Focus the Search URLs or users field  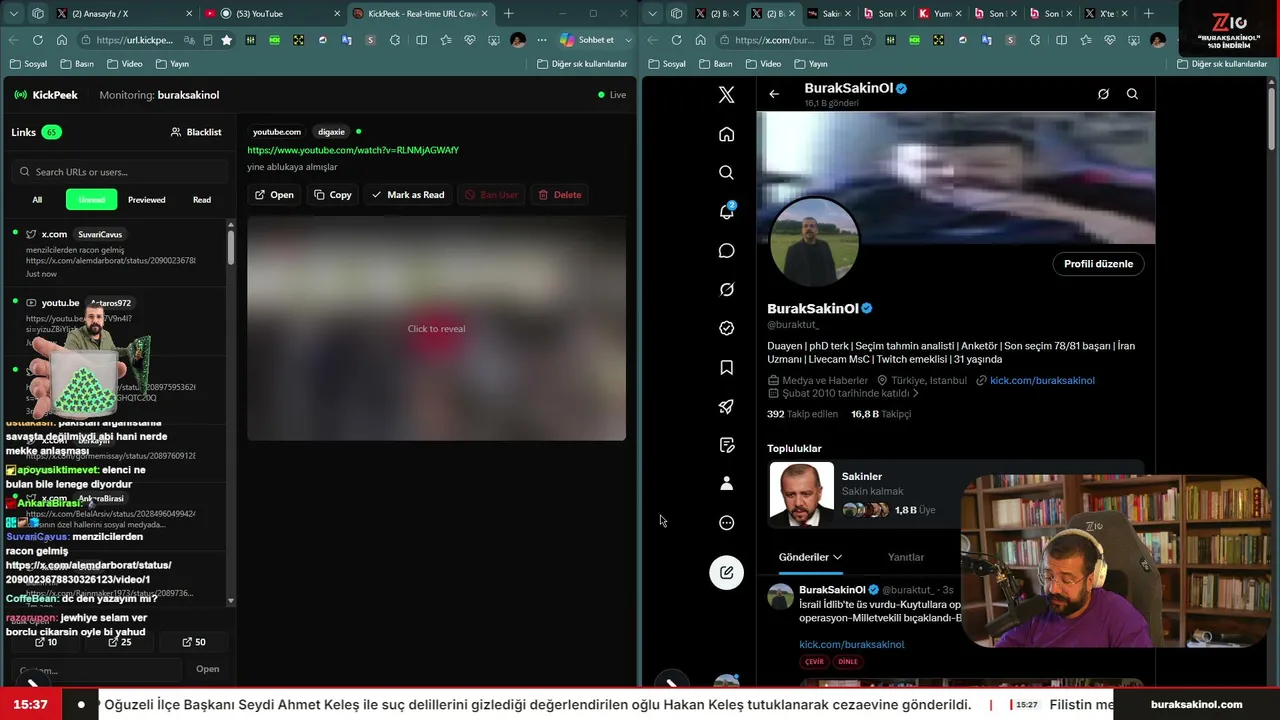121,172
